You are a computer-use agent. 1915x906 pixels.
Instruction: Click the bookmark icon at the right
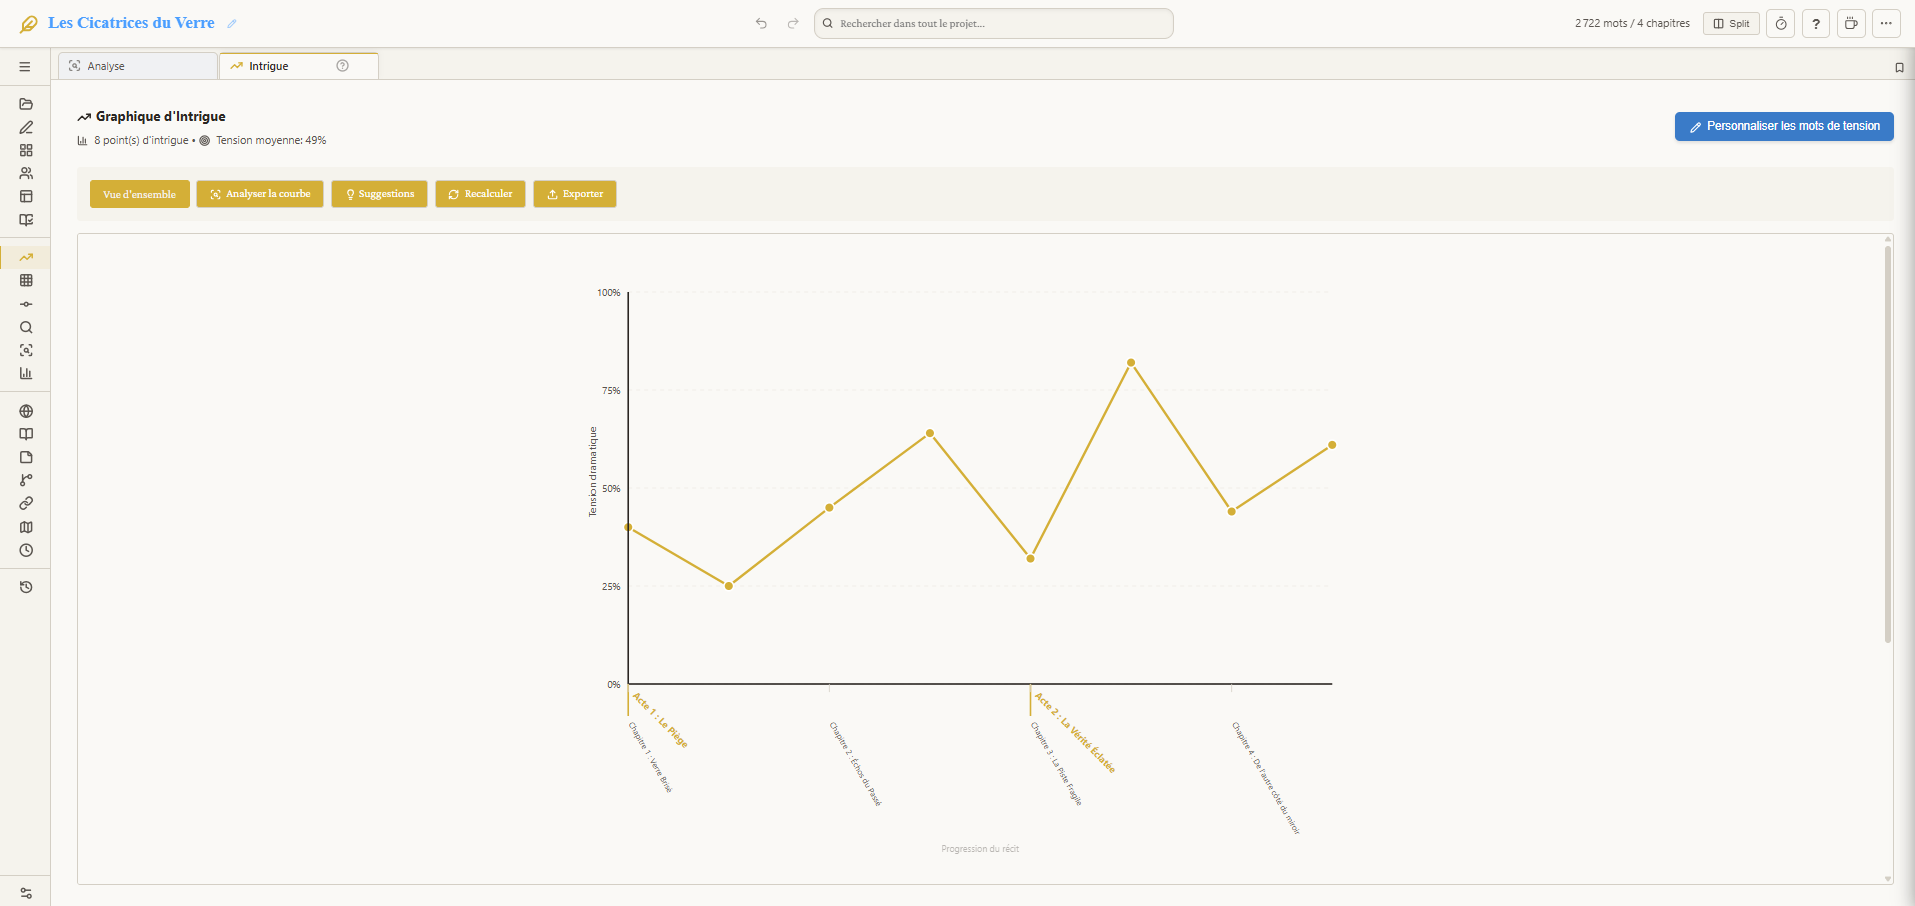pyautogui.click(x=1899, y=68)
